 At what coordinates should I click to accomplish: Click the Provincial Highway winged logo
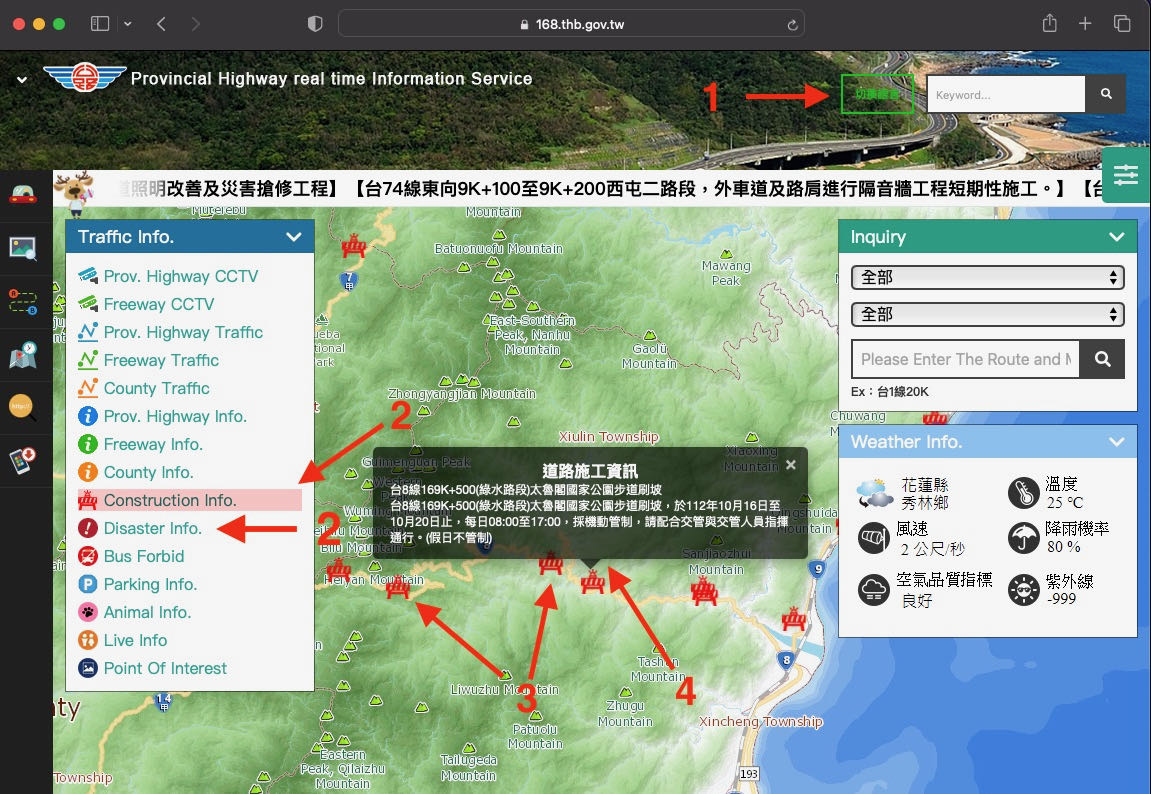click(x=84, y=77)
